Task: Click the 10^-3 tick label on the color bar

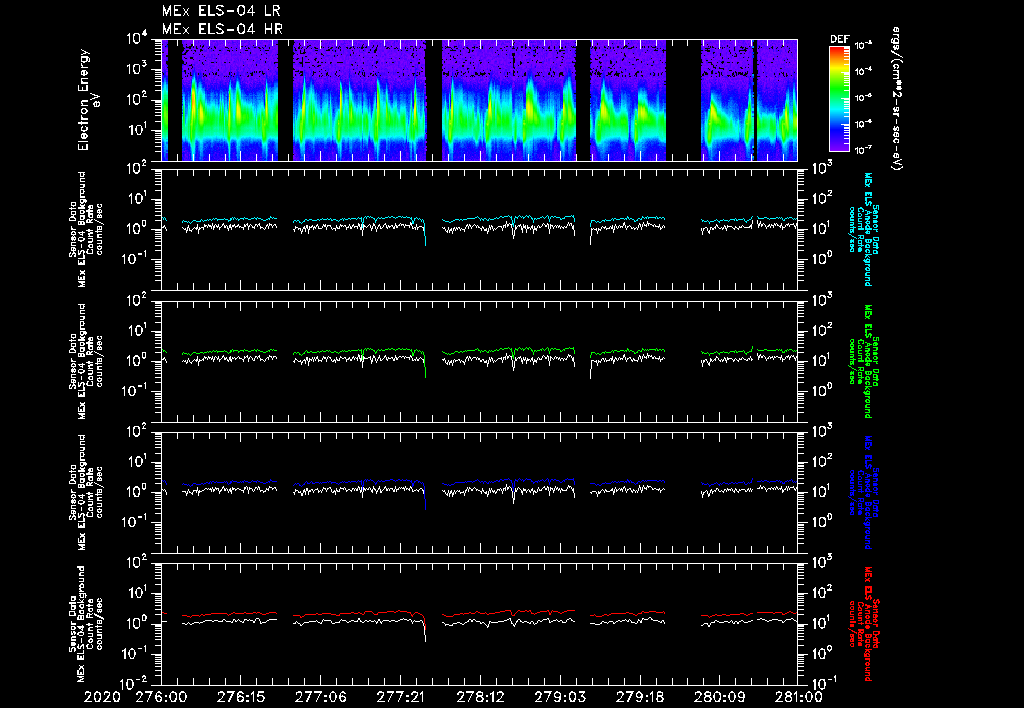Action: 865,45
